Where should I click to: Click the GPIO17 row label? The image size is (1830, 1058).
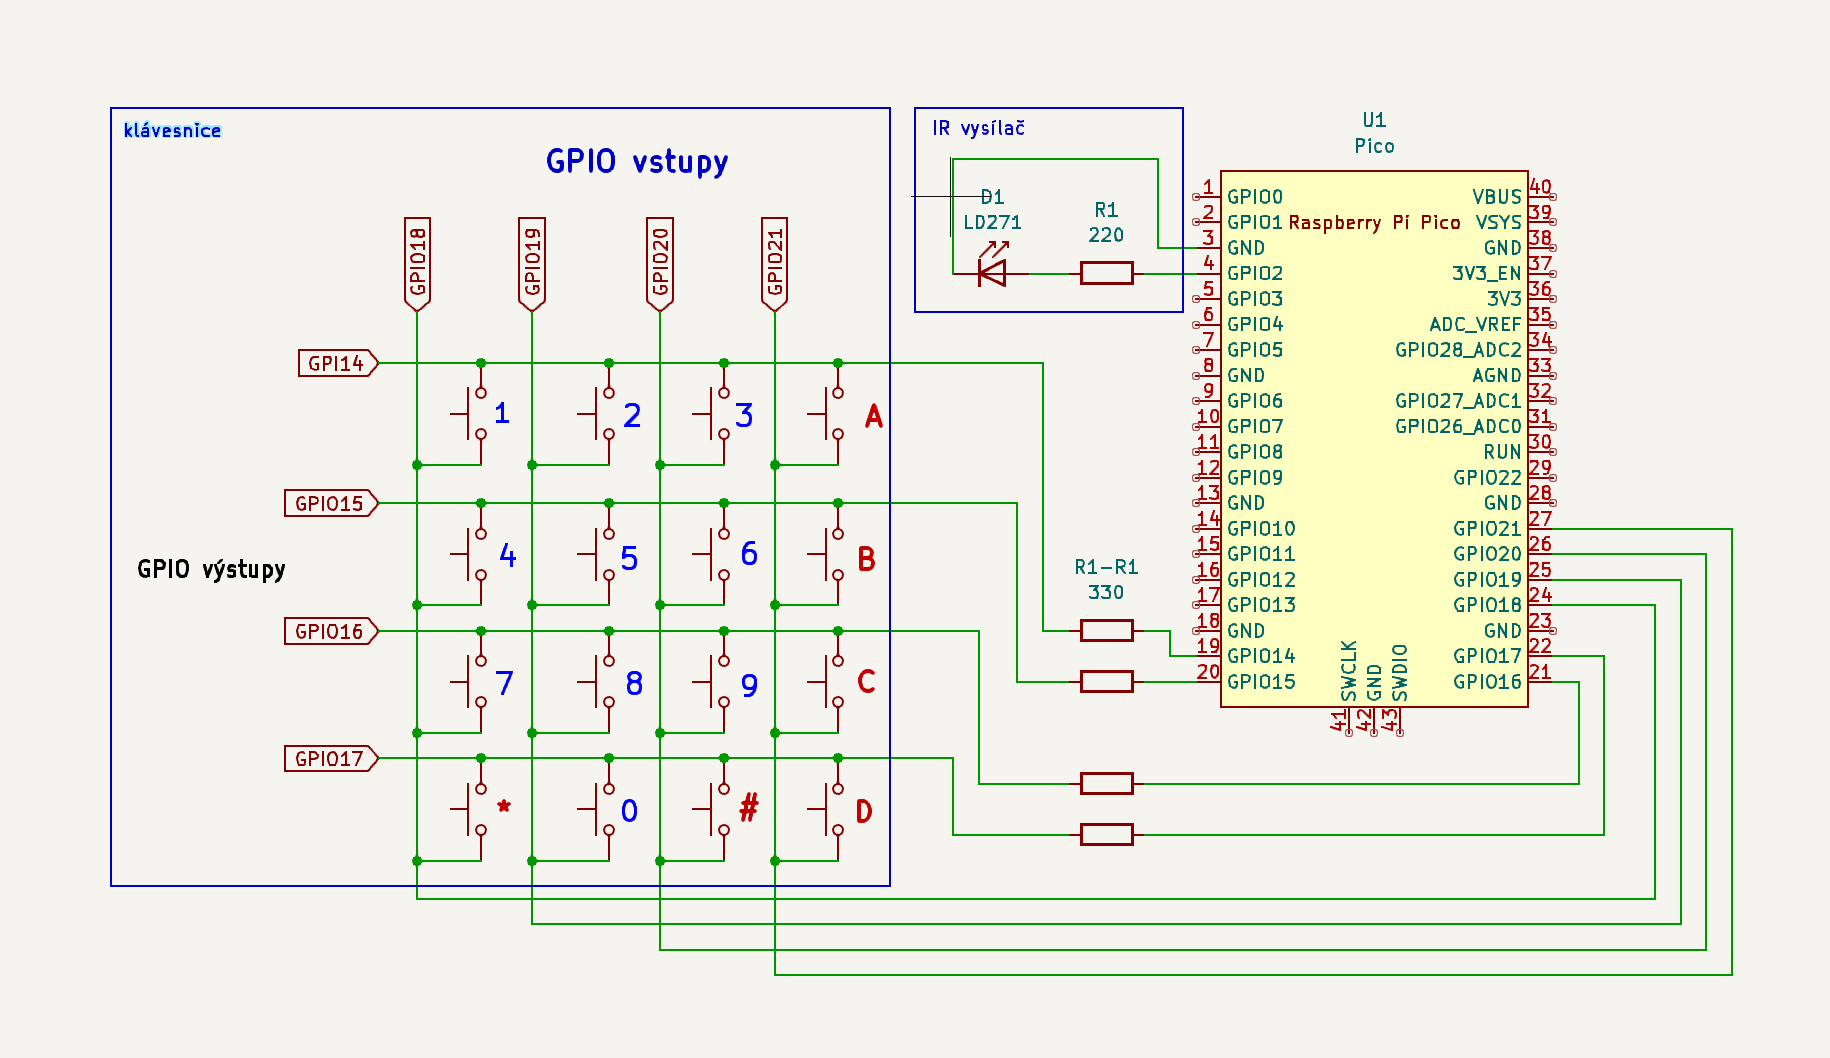pos(331,758)
